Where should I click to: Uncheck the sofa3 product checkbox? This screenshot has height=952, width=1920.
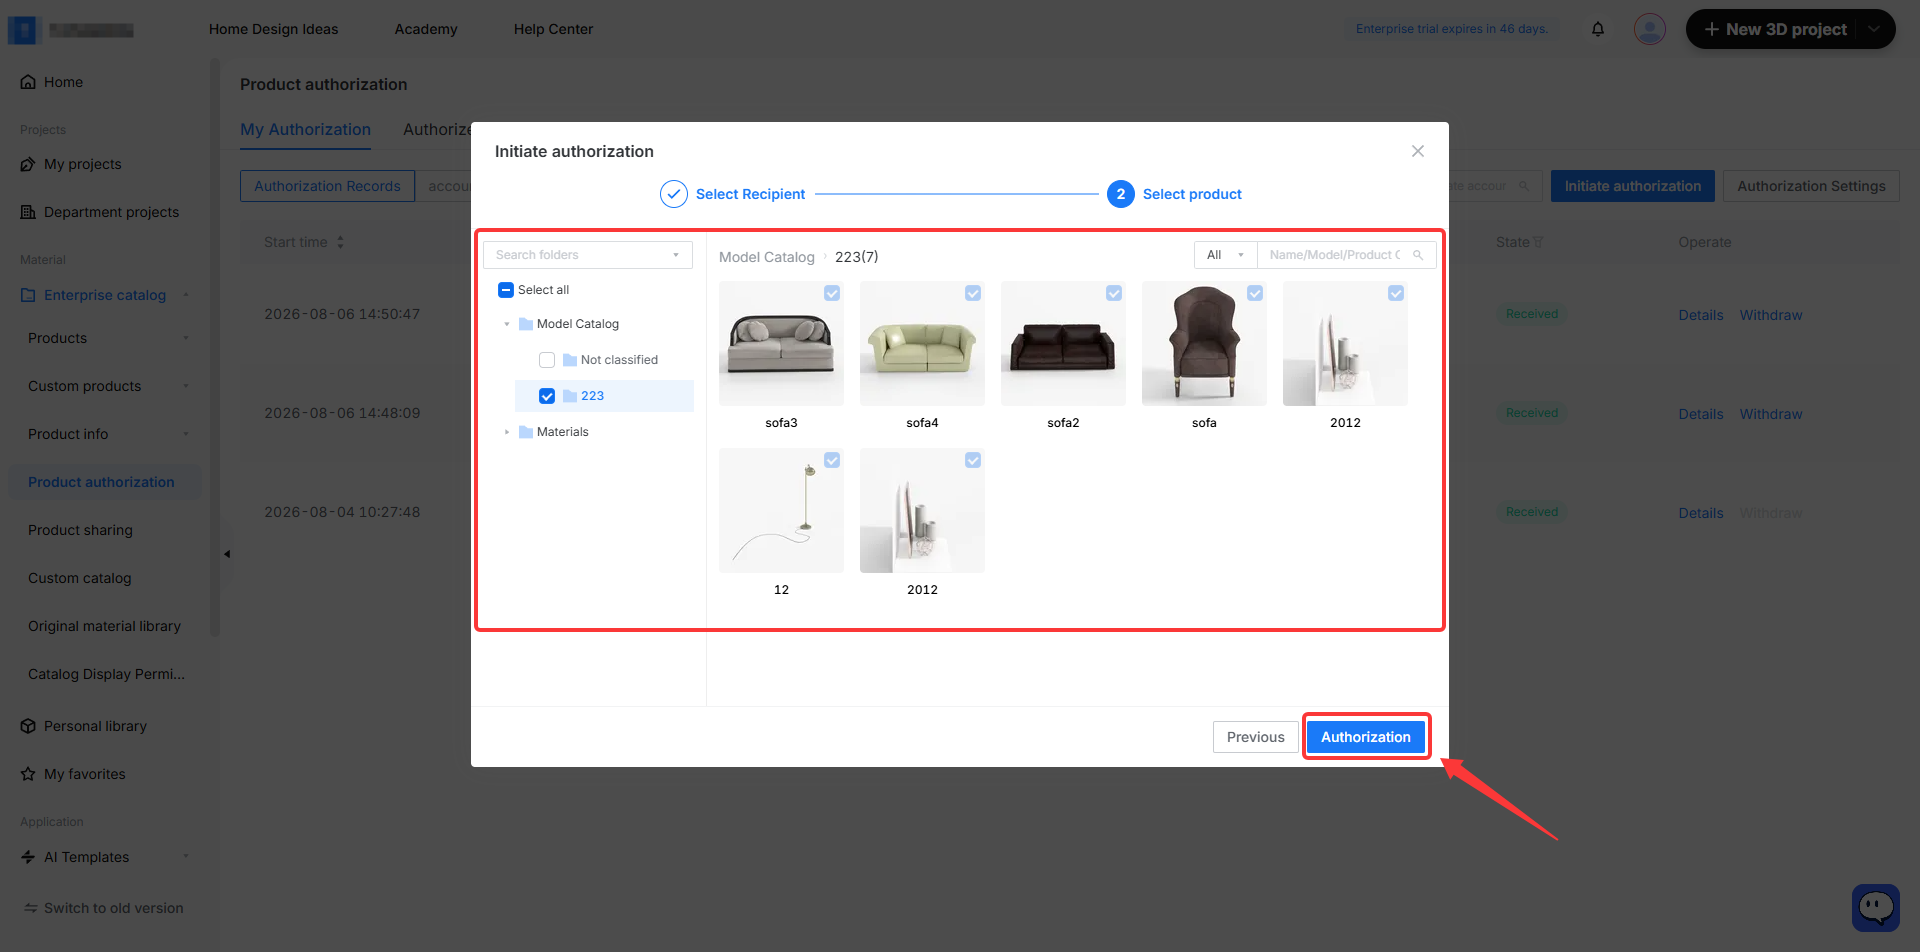click(x=832, y=293)
